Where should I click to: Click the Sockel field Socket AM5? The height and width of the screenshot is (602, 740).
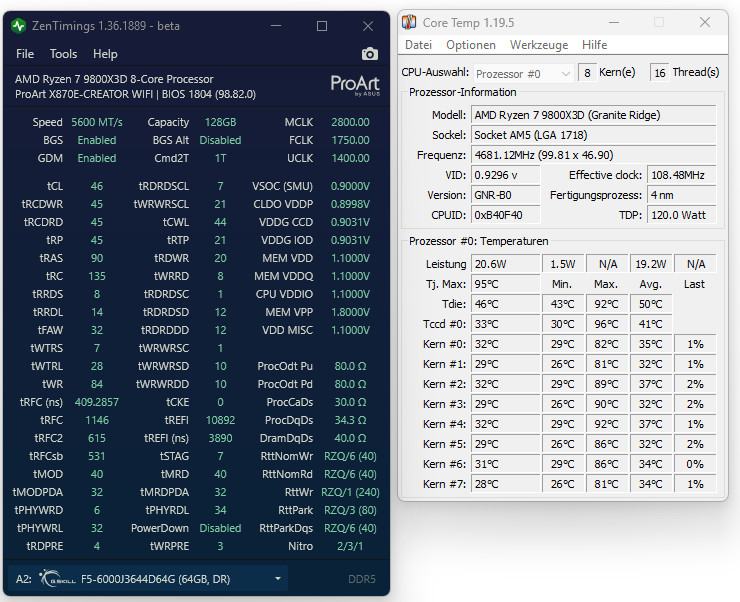click(x=594, y=135)
